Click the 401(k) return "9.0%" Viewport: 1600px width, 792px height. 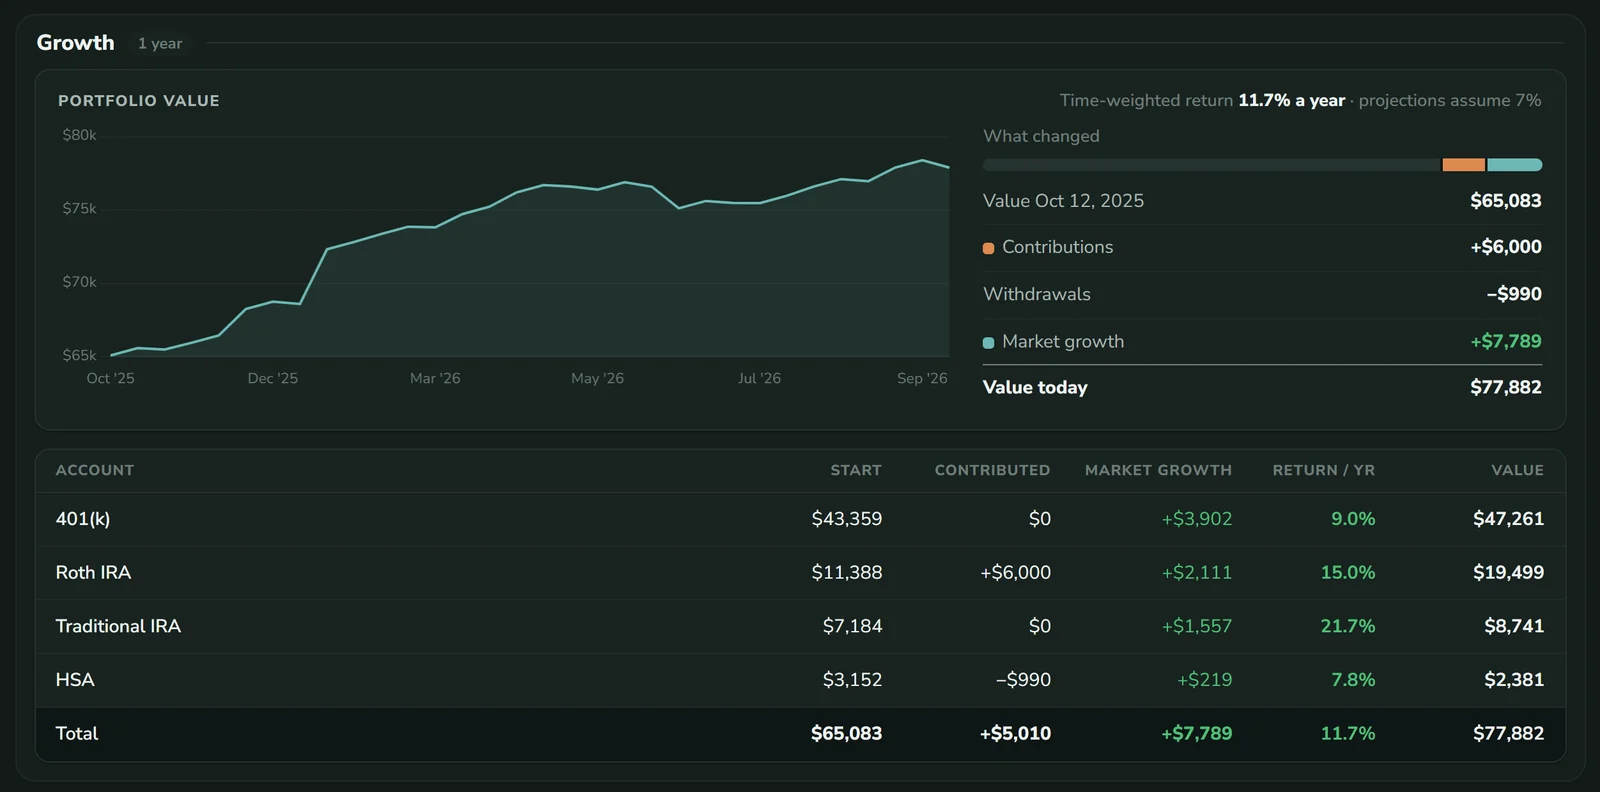coord(1353,519)
